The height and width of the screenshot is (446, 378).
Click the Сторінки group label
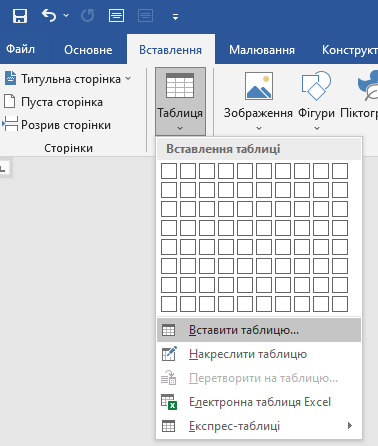tap(68, 148)
